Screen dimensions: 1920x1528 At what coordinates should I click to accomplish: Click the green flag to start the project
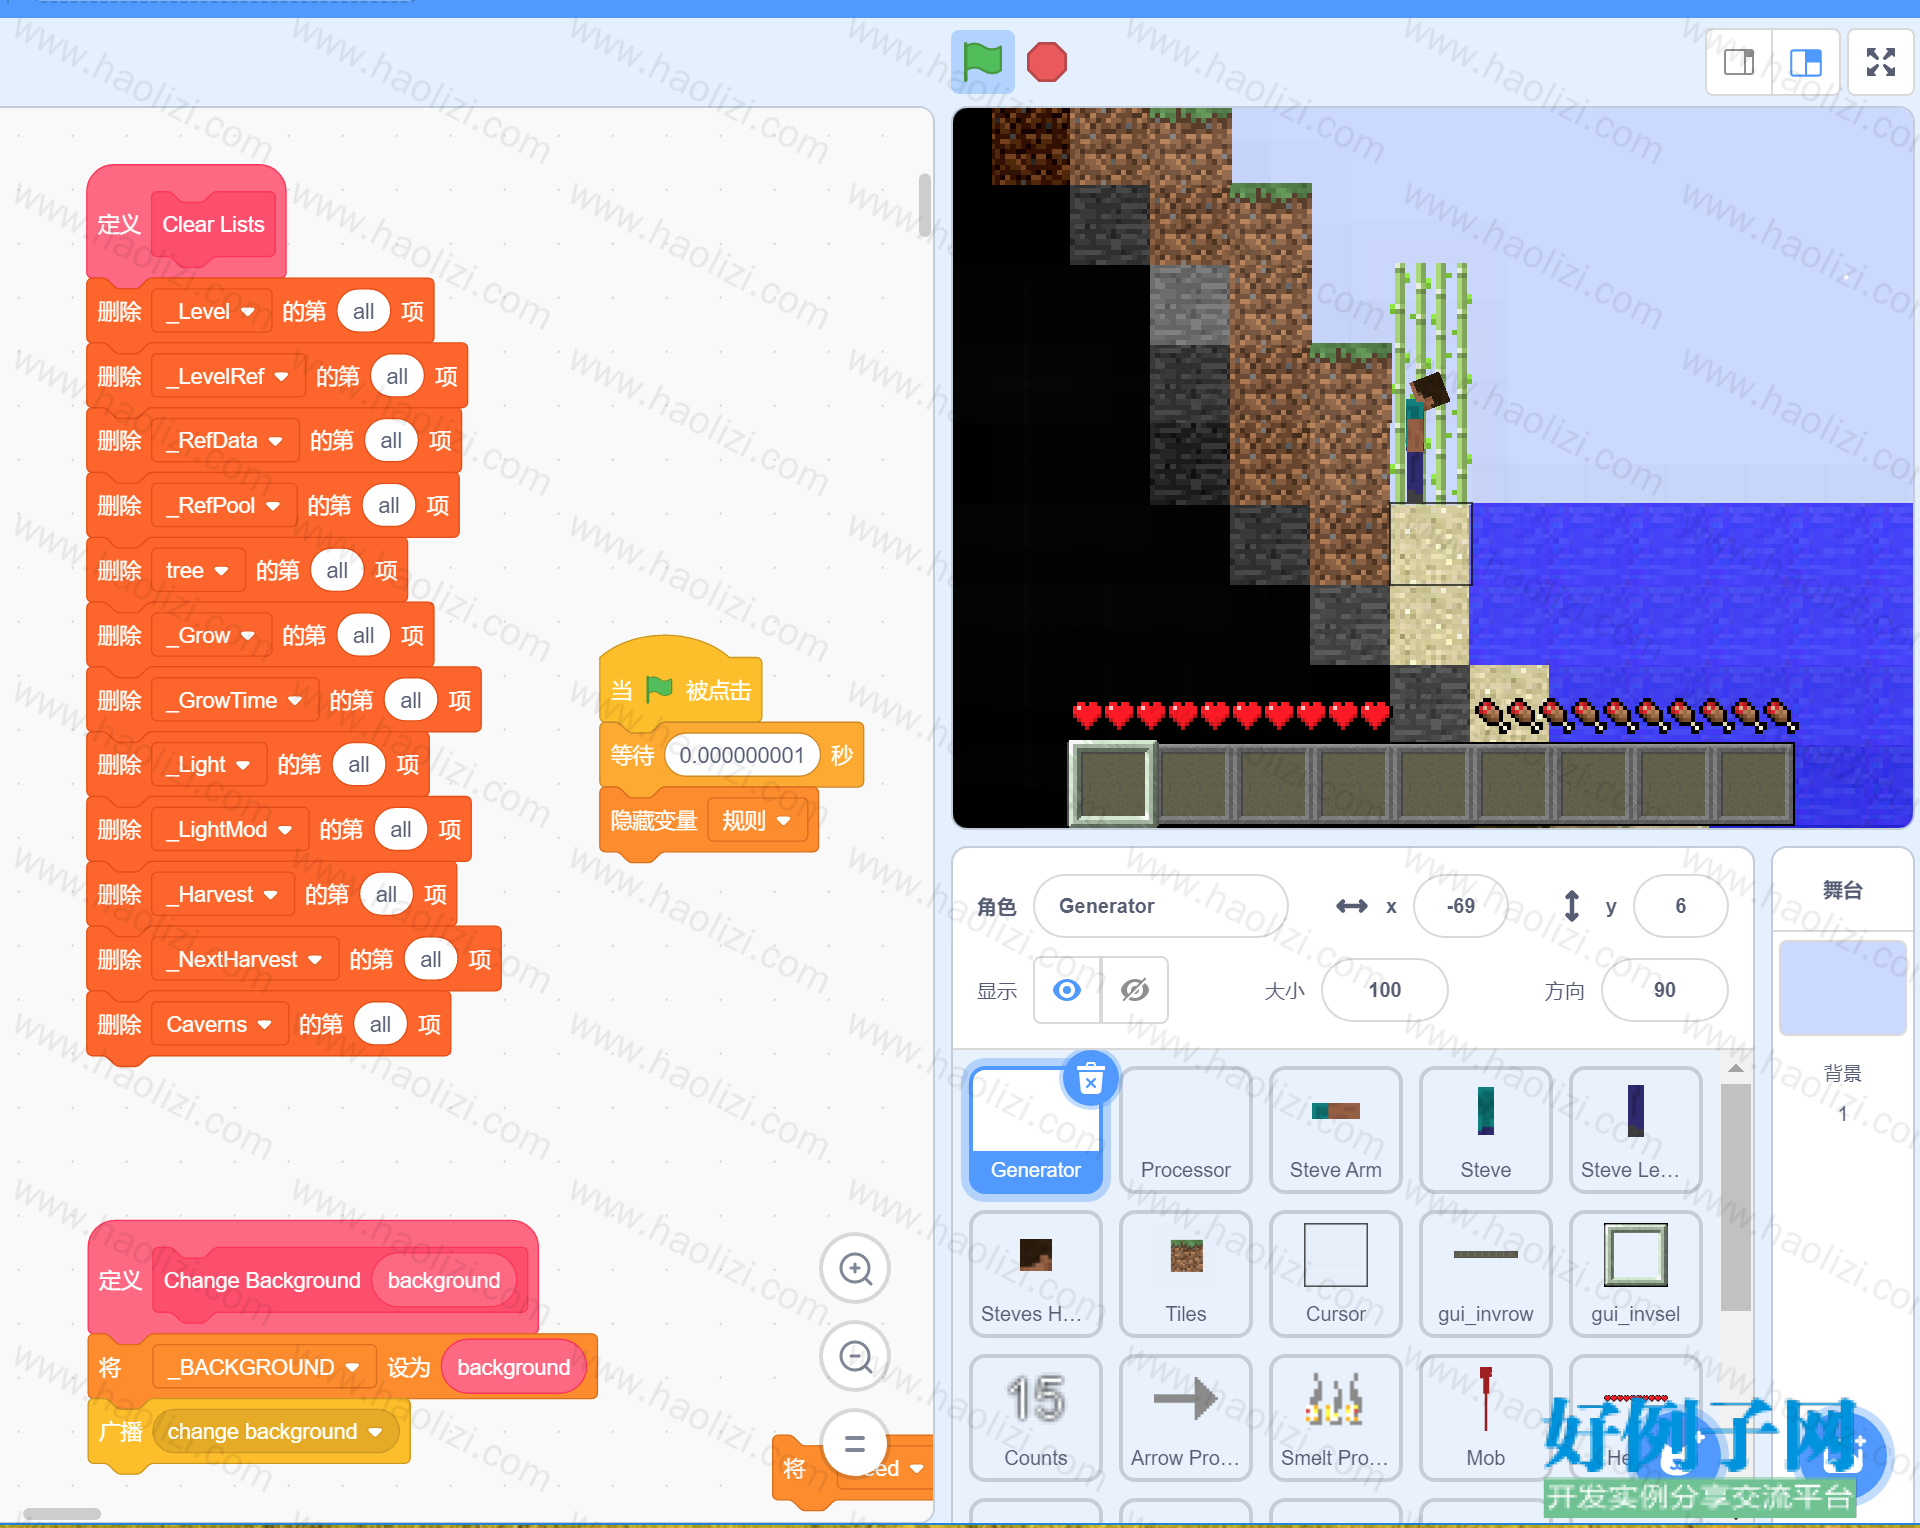pos(982,62)
